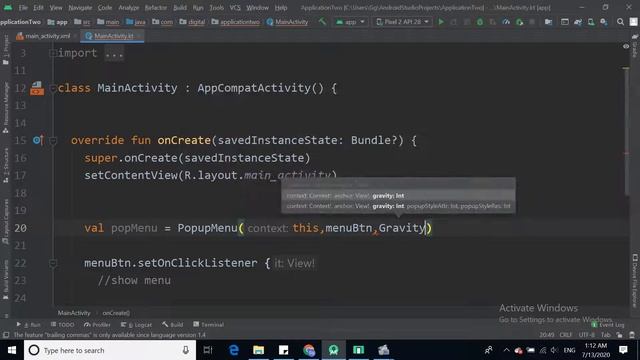The height and width of the screenshot is (360, 640).
Task: Click the Run Anything icon in toolbar
Action: point(565,22)
